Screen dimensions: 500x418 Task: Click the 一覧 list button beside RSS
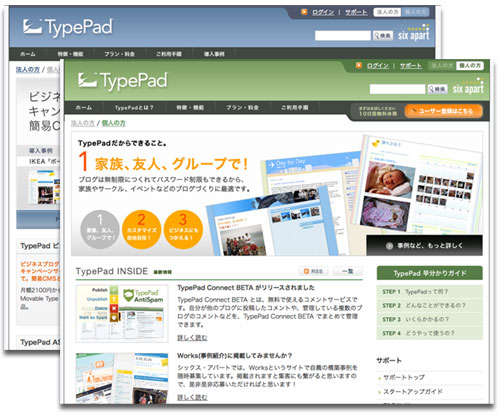[x=348, y=271]
